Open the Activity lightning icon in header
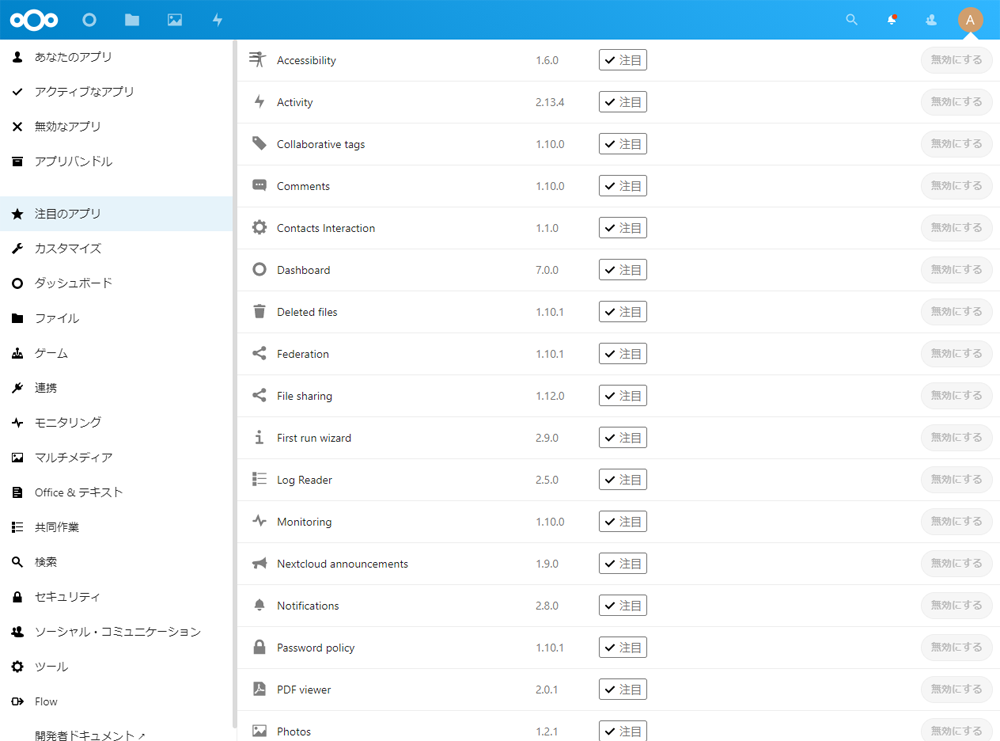 coord(217,20)
